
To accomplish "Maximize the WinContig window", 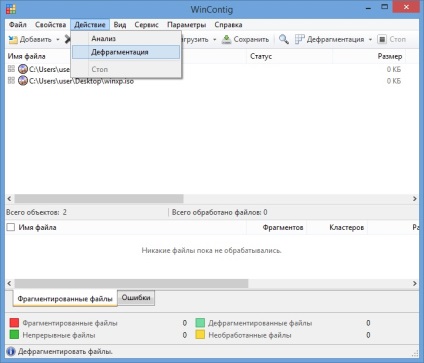I will click(x=385, y=7).
